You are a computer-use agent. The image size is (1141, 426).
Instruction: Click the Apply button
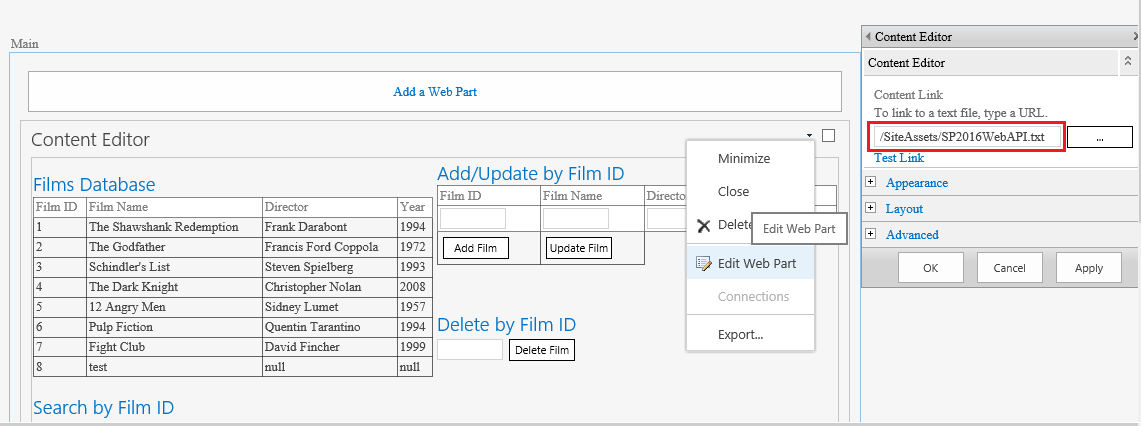pyautogui.click(x=1088, y=268)
